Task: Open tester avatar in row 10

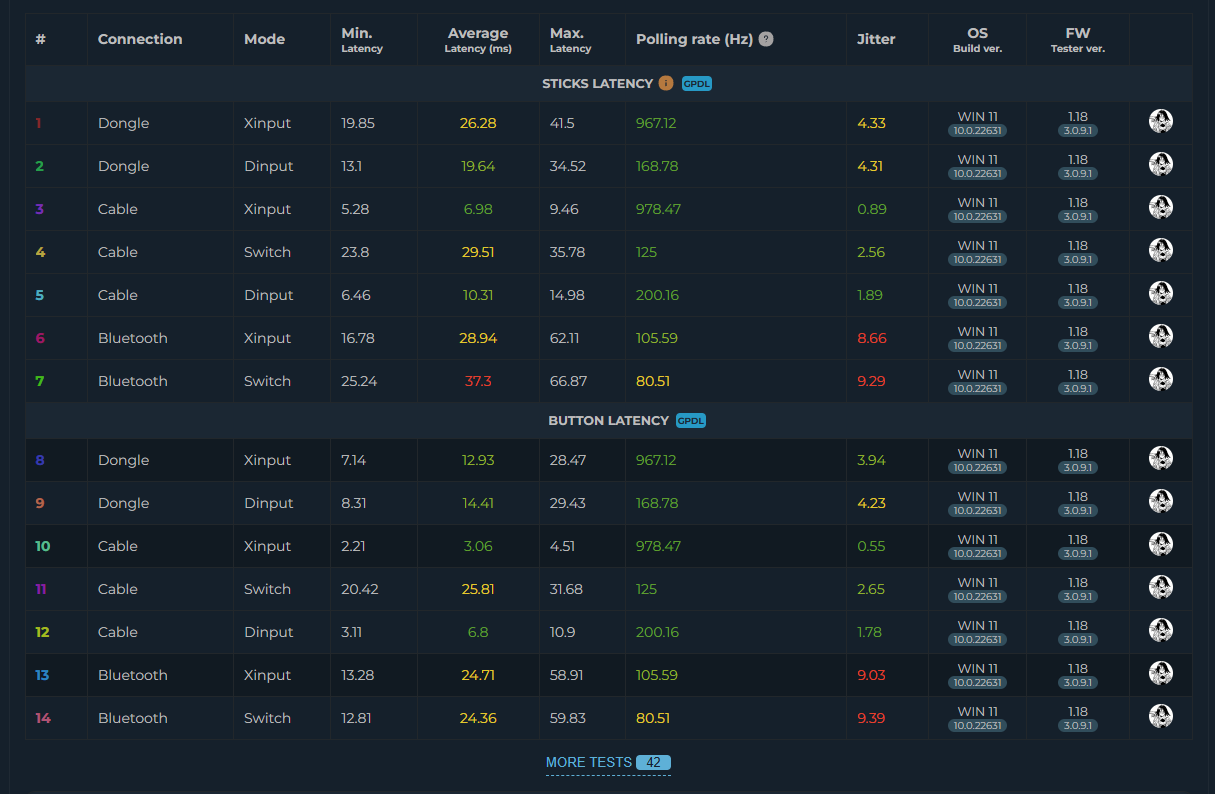Action: [x=1161, y=545]
